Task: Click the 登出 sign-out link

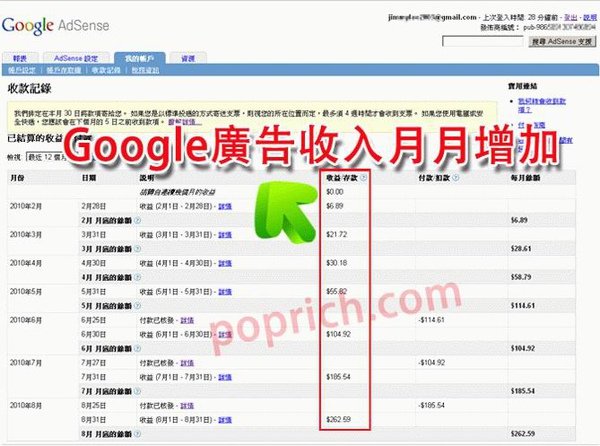Action: [x=571, y=18]
